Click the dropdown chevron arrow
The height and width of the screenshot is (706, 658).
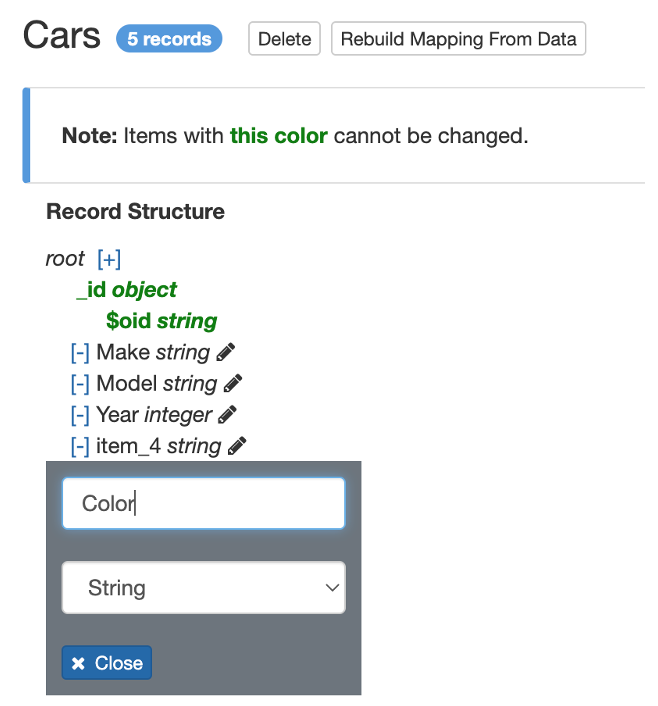pos(333,588)
